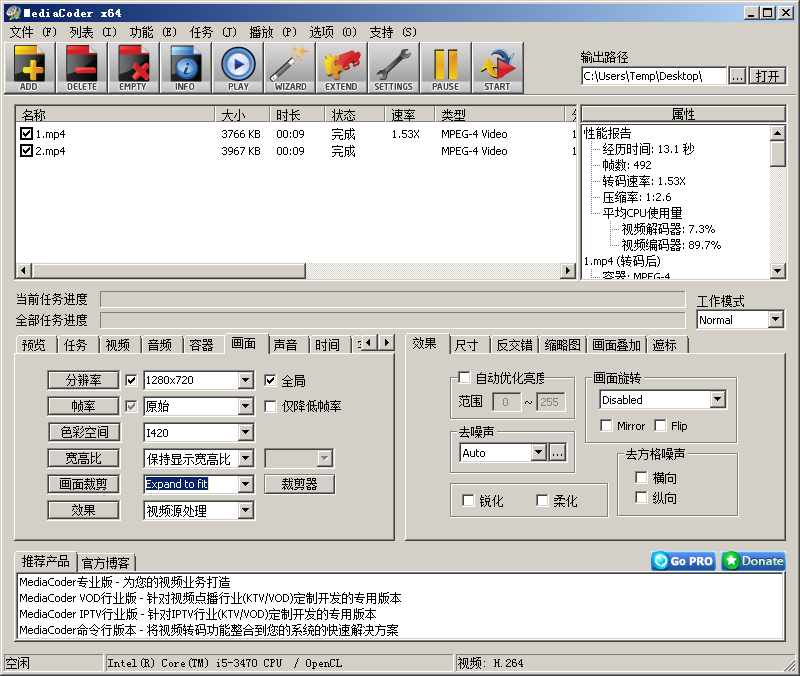Click the properties panel scroll down arrow
The image size is (800, 676).
click(x=778, y=270)
